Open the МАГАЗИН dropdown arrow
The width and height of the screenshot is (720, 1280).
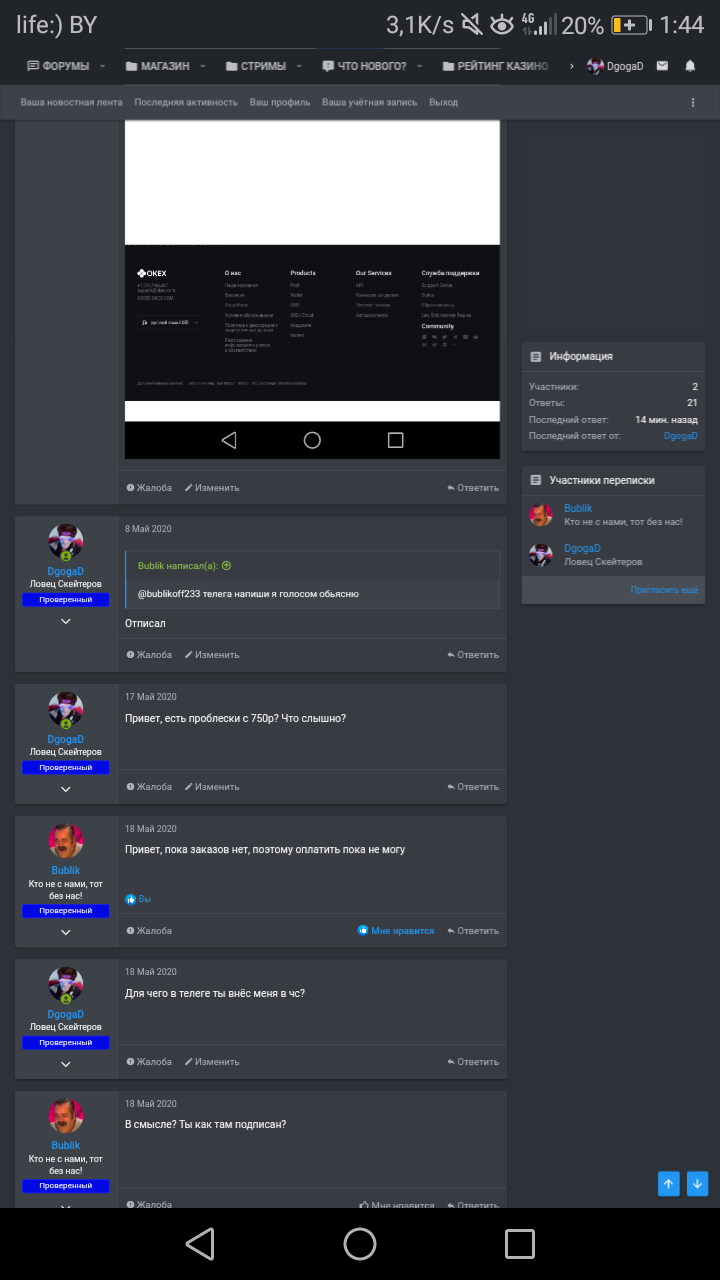[x=202, y=66]
